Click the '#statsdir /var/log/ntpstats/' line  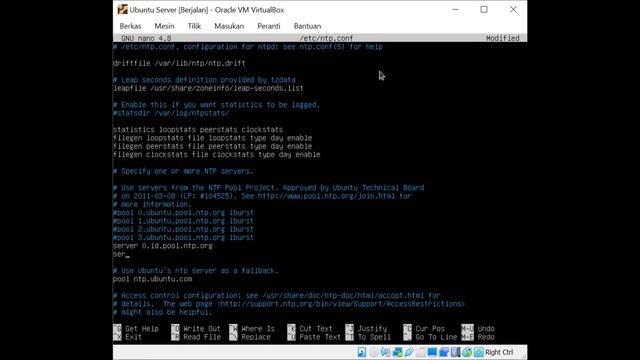click(171, 113)
